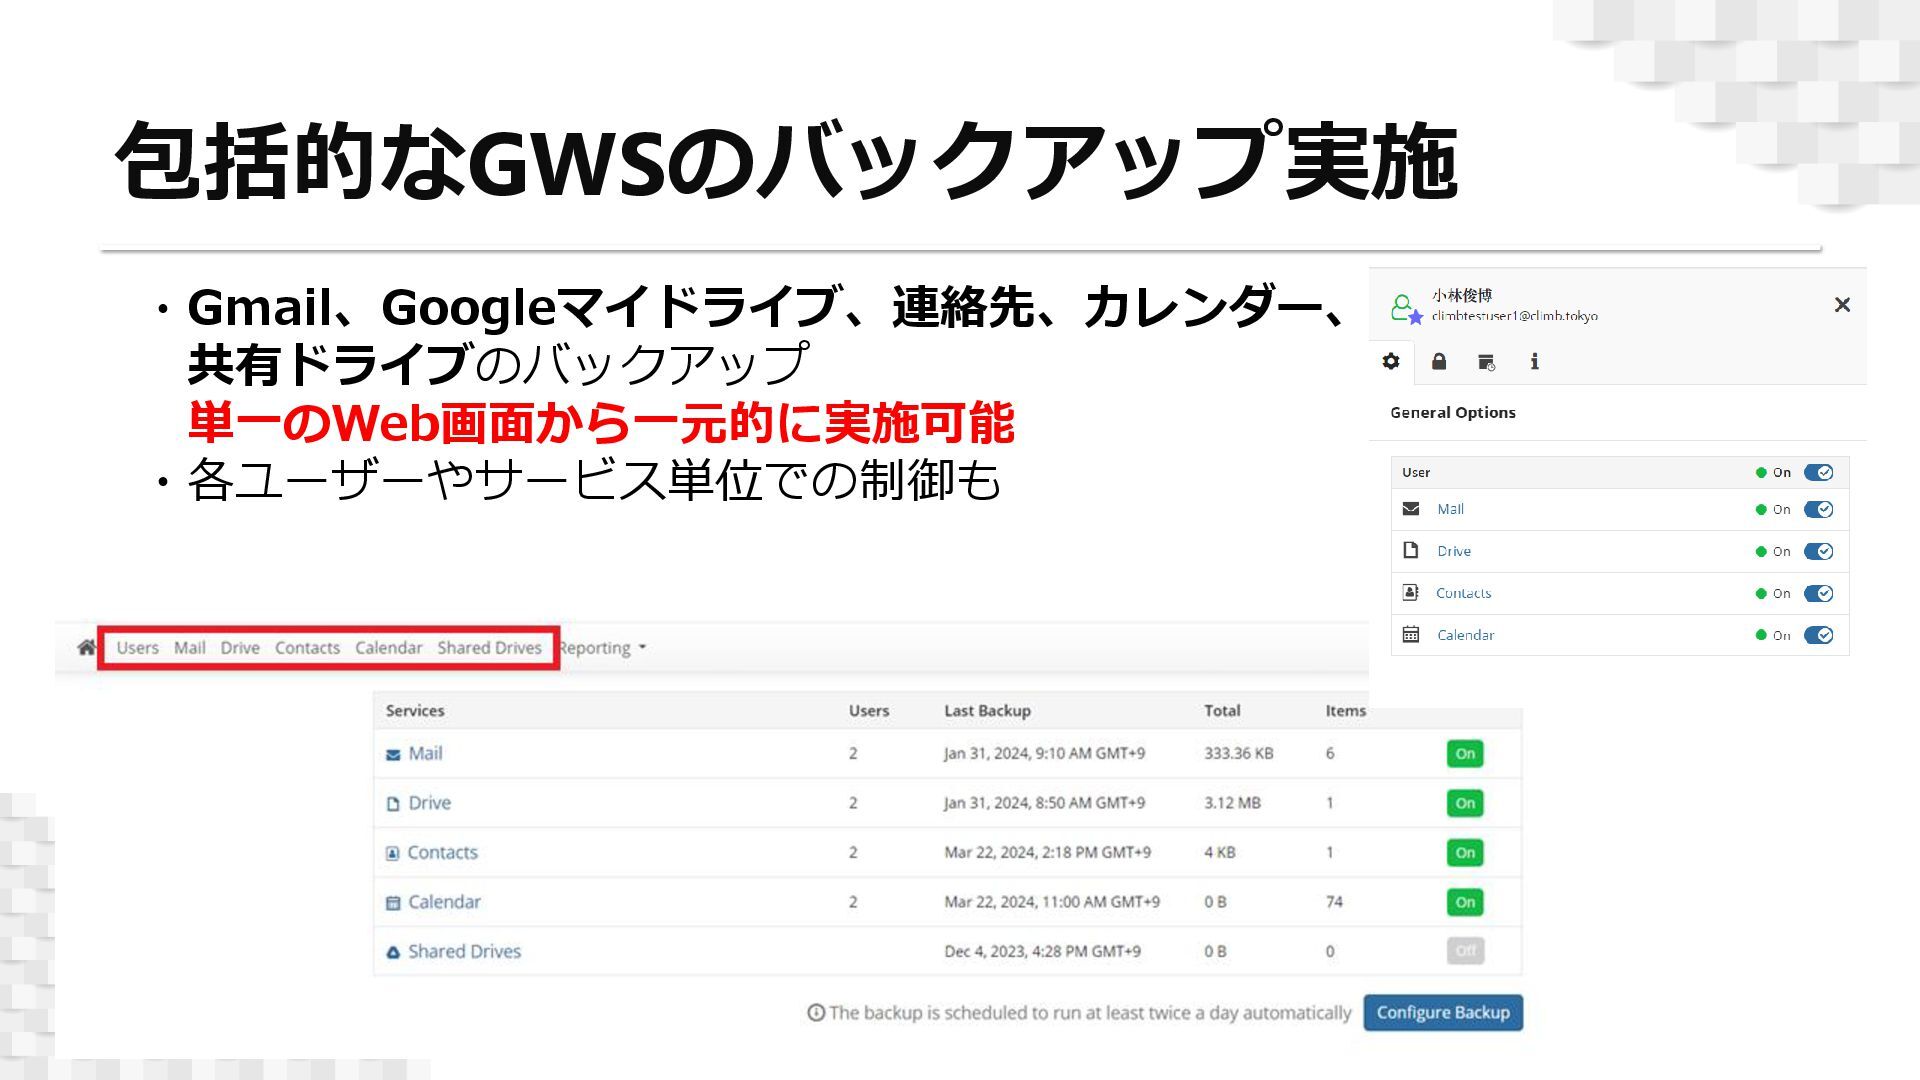
Task: Open the Drive menu in navbar
Action: click(240, 648)
